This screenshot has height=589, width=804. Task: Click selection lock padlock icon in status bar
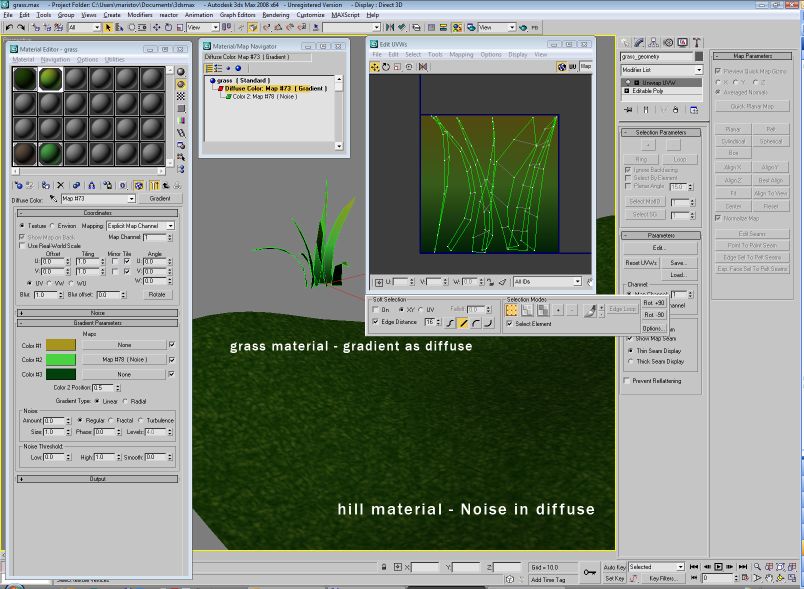(x=384, y=567)
